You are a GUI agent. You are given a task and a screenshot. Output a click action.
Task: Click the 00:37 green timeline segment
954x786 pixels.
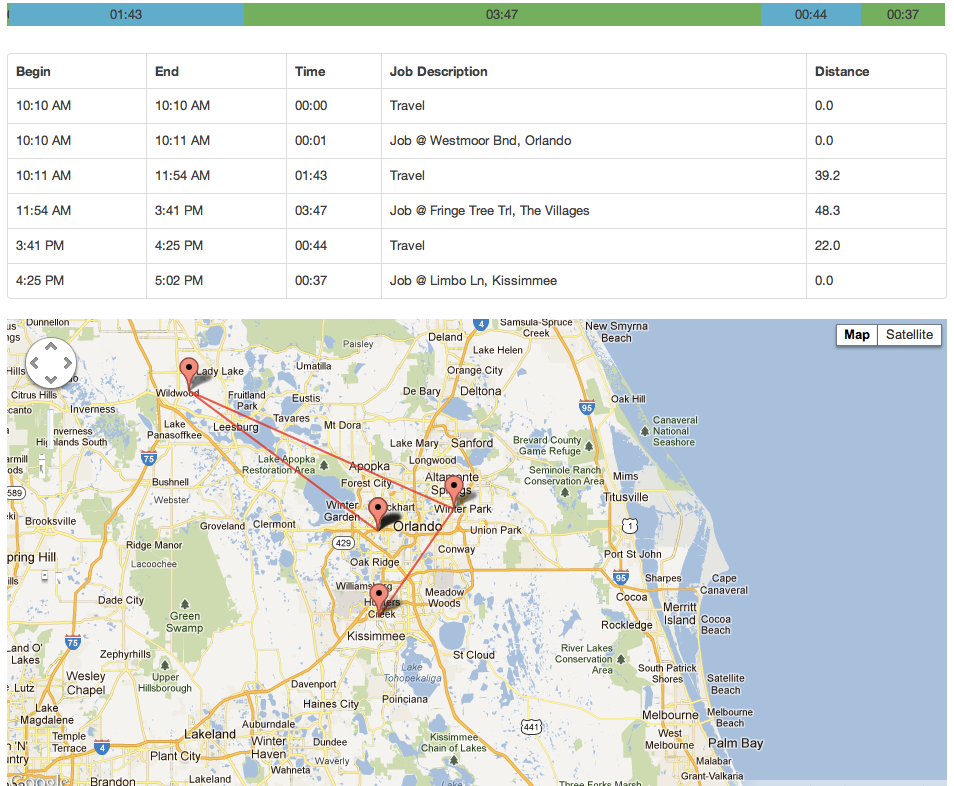(903, 15)
